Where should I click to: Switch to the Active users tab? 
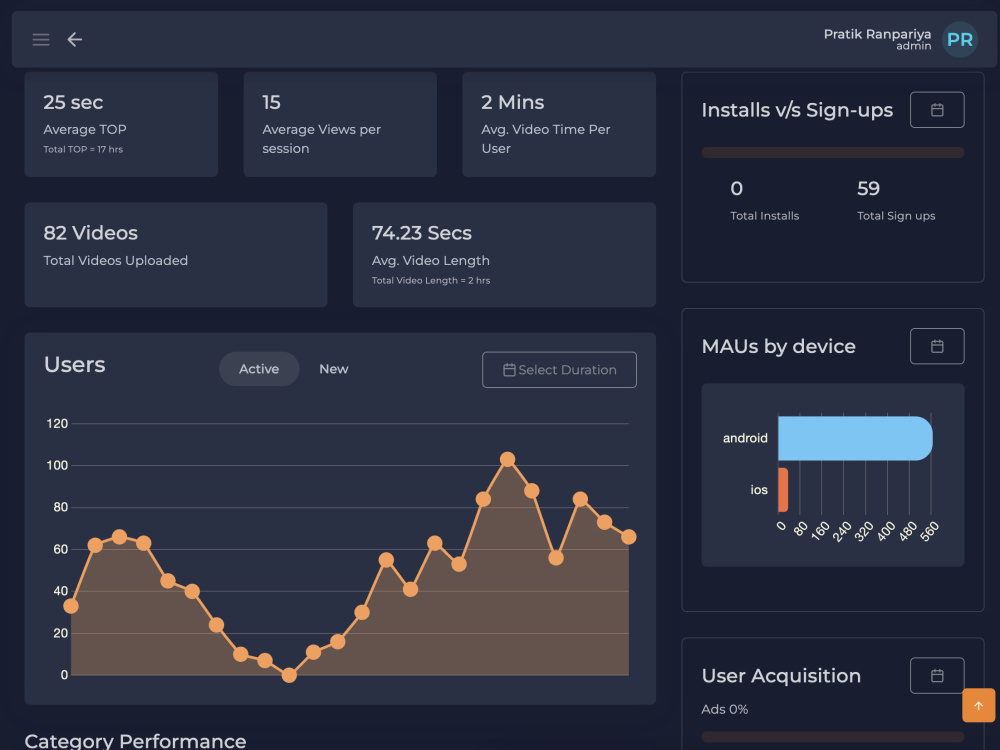click(x=259, y=369)
